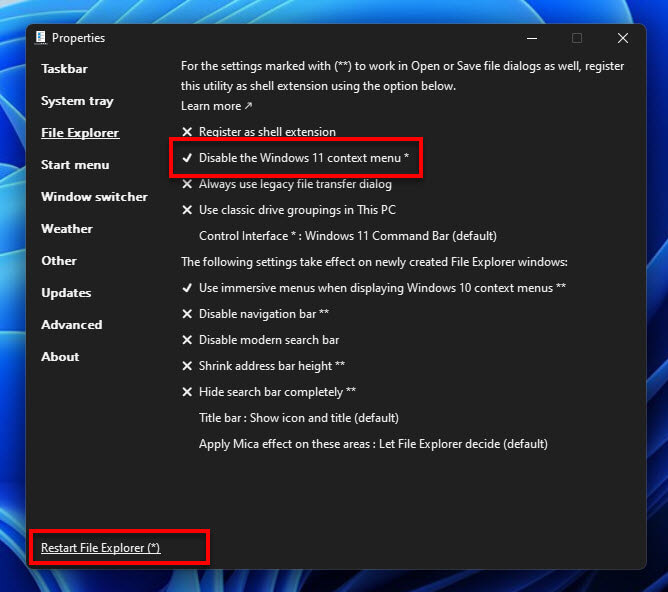
Task: Toggle Disable the Windows 11 context menu
Action: 295,158
